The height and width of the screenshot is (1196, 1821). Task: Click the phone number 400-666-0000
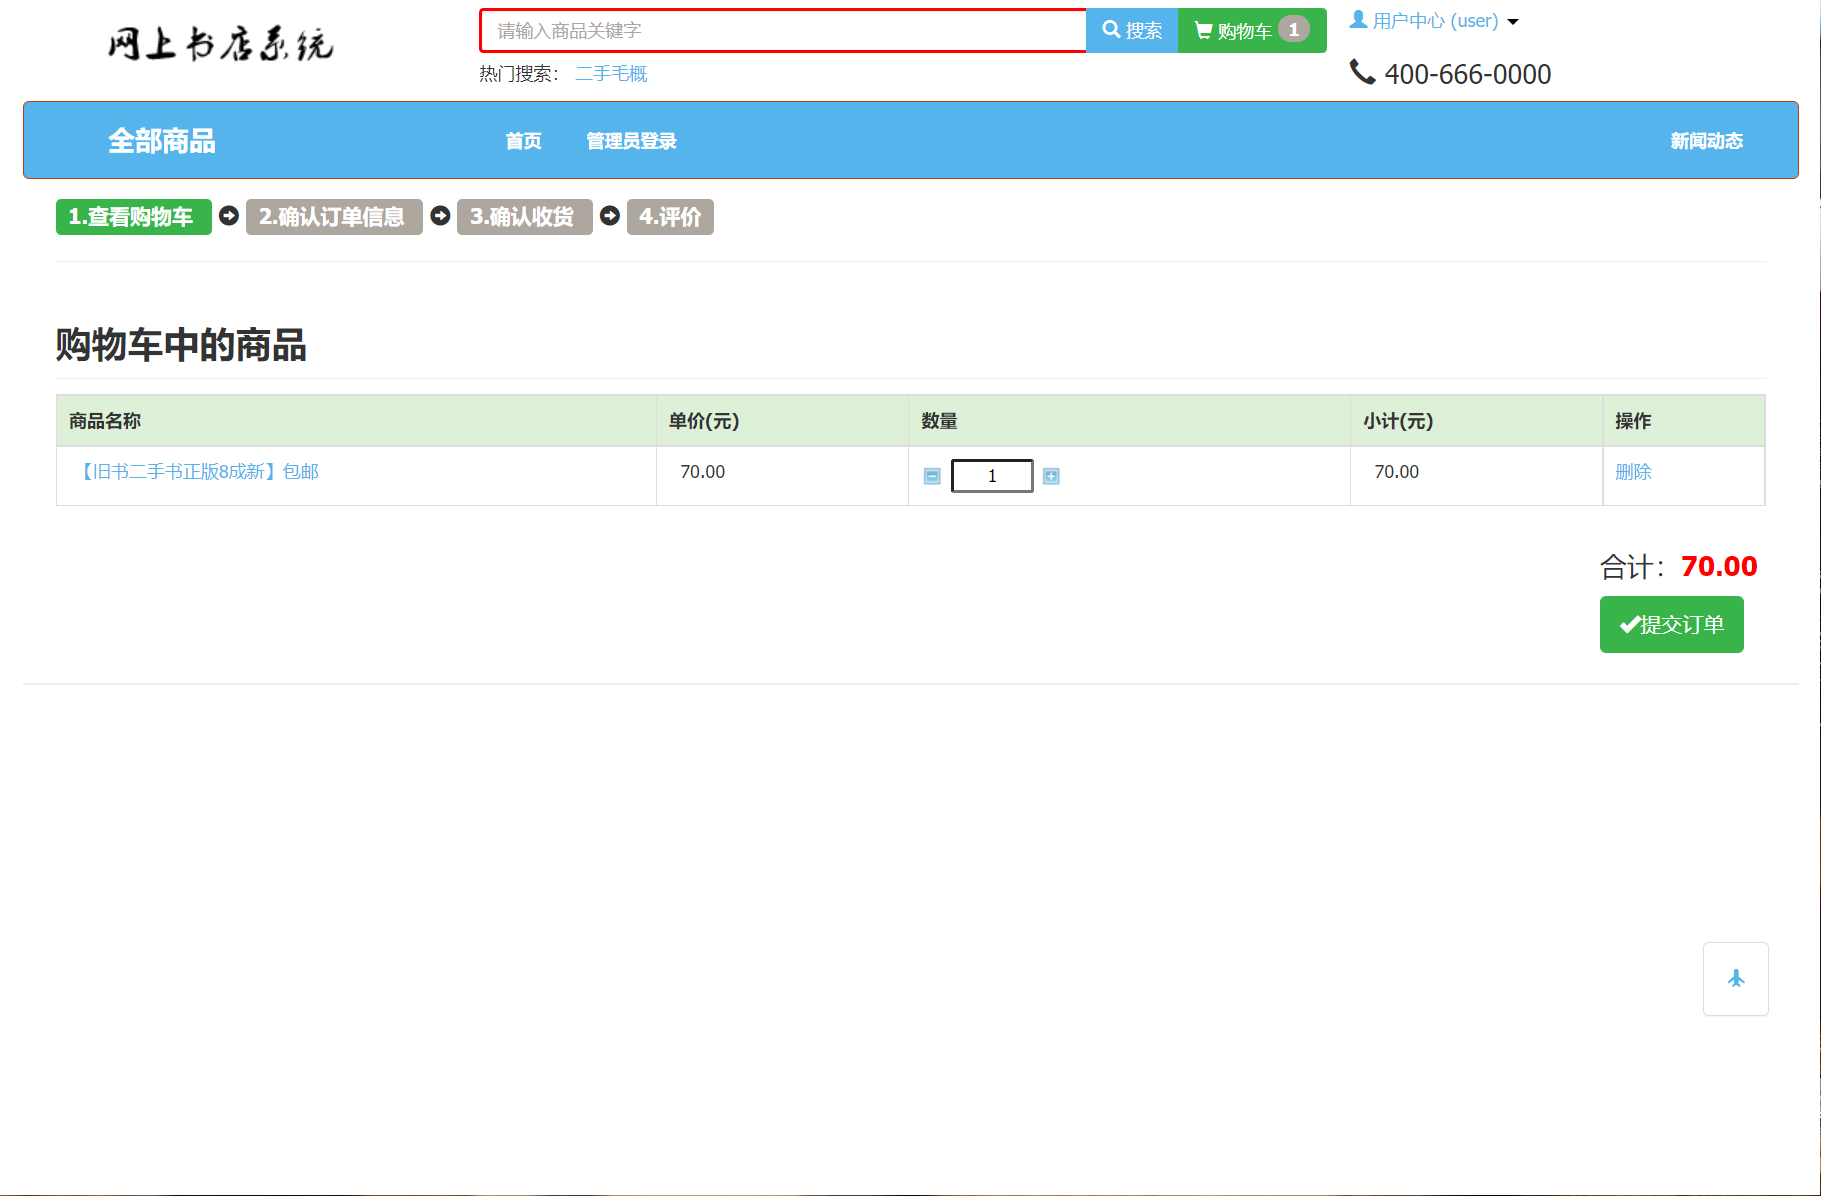[x=1468, y=74]
